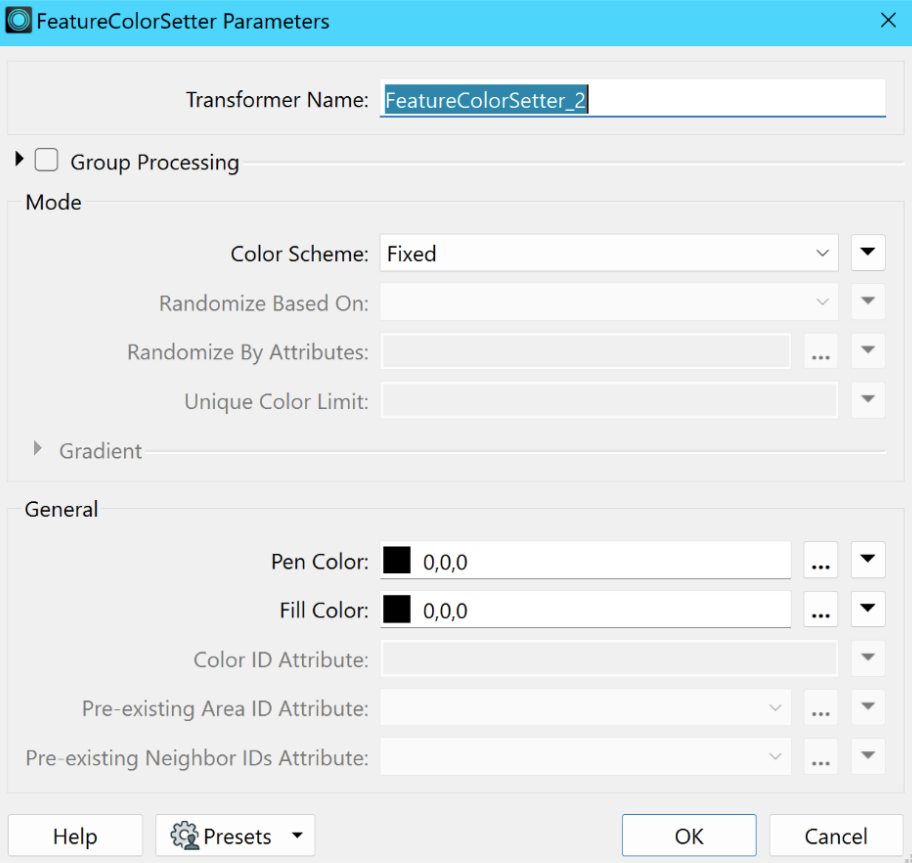Open Color Scheme options arrow menu
The height and width of the screenshot is (863, 912).
point(868,254)
